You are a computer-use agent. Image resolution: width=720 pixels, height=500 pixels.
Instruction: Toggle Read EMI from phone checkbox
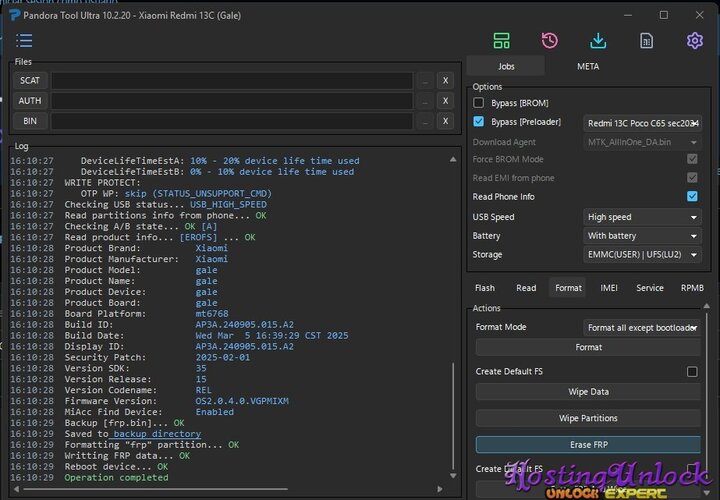(x=692, y=178)
